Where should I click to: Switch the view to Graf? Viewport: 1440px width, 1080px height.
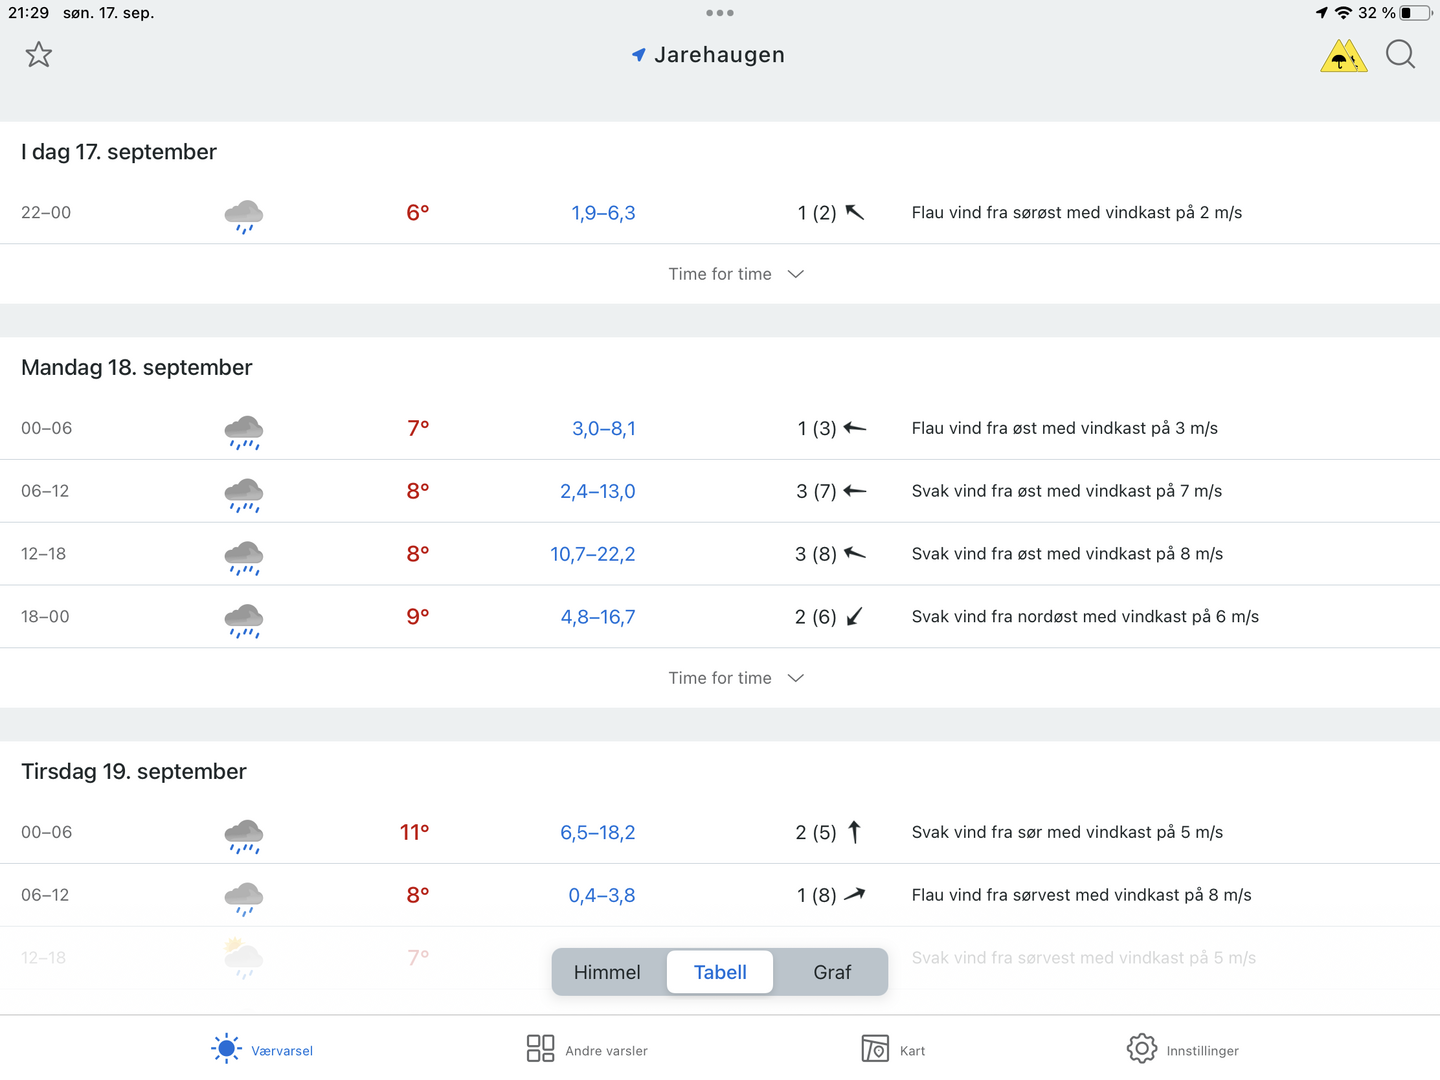832,972
